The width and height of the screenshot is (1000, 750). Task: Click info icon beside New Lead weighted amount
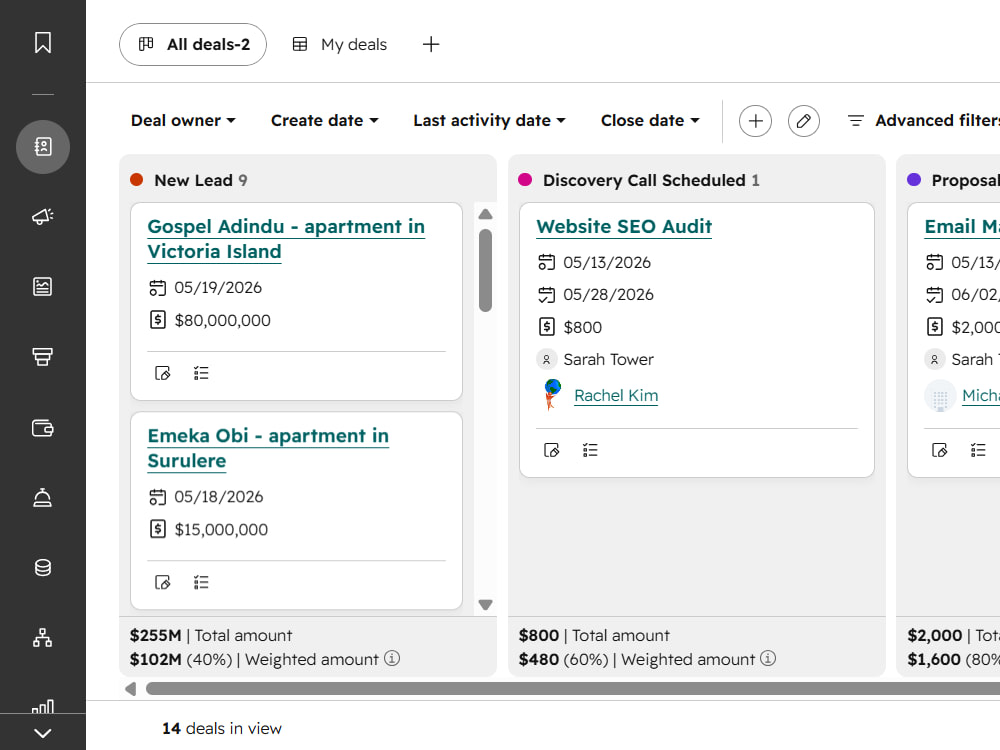[392, 658]
